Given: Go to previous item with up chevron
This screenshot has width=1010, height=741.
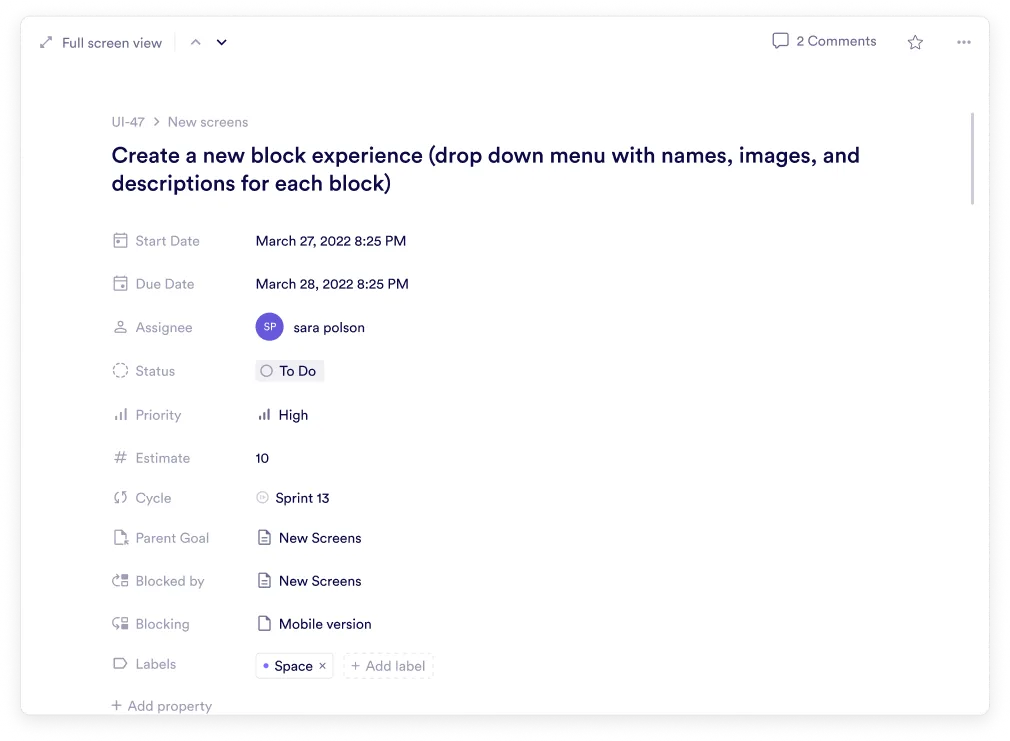Looking at the screenshot, I should click(x=196, y=42).
